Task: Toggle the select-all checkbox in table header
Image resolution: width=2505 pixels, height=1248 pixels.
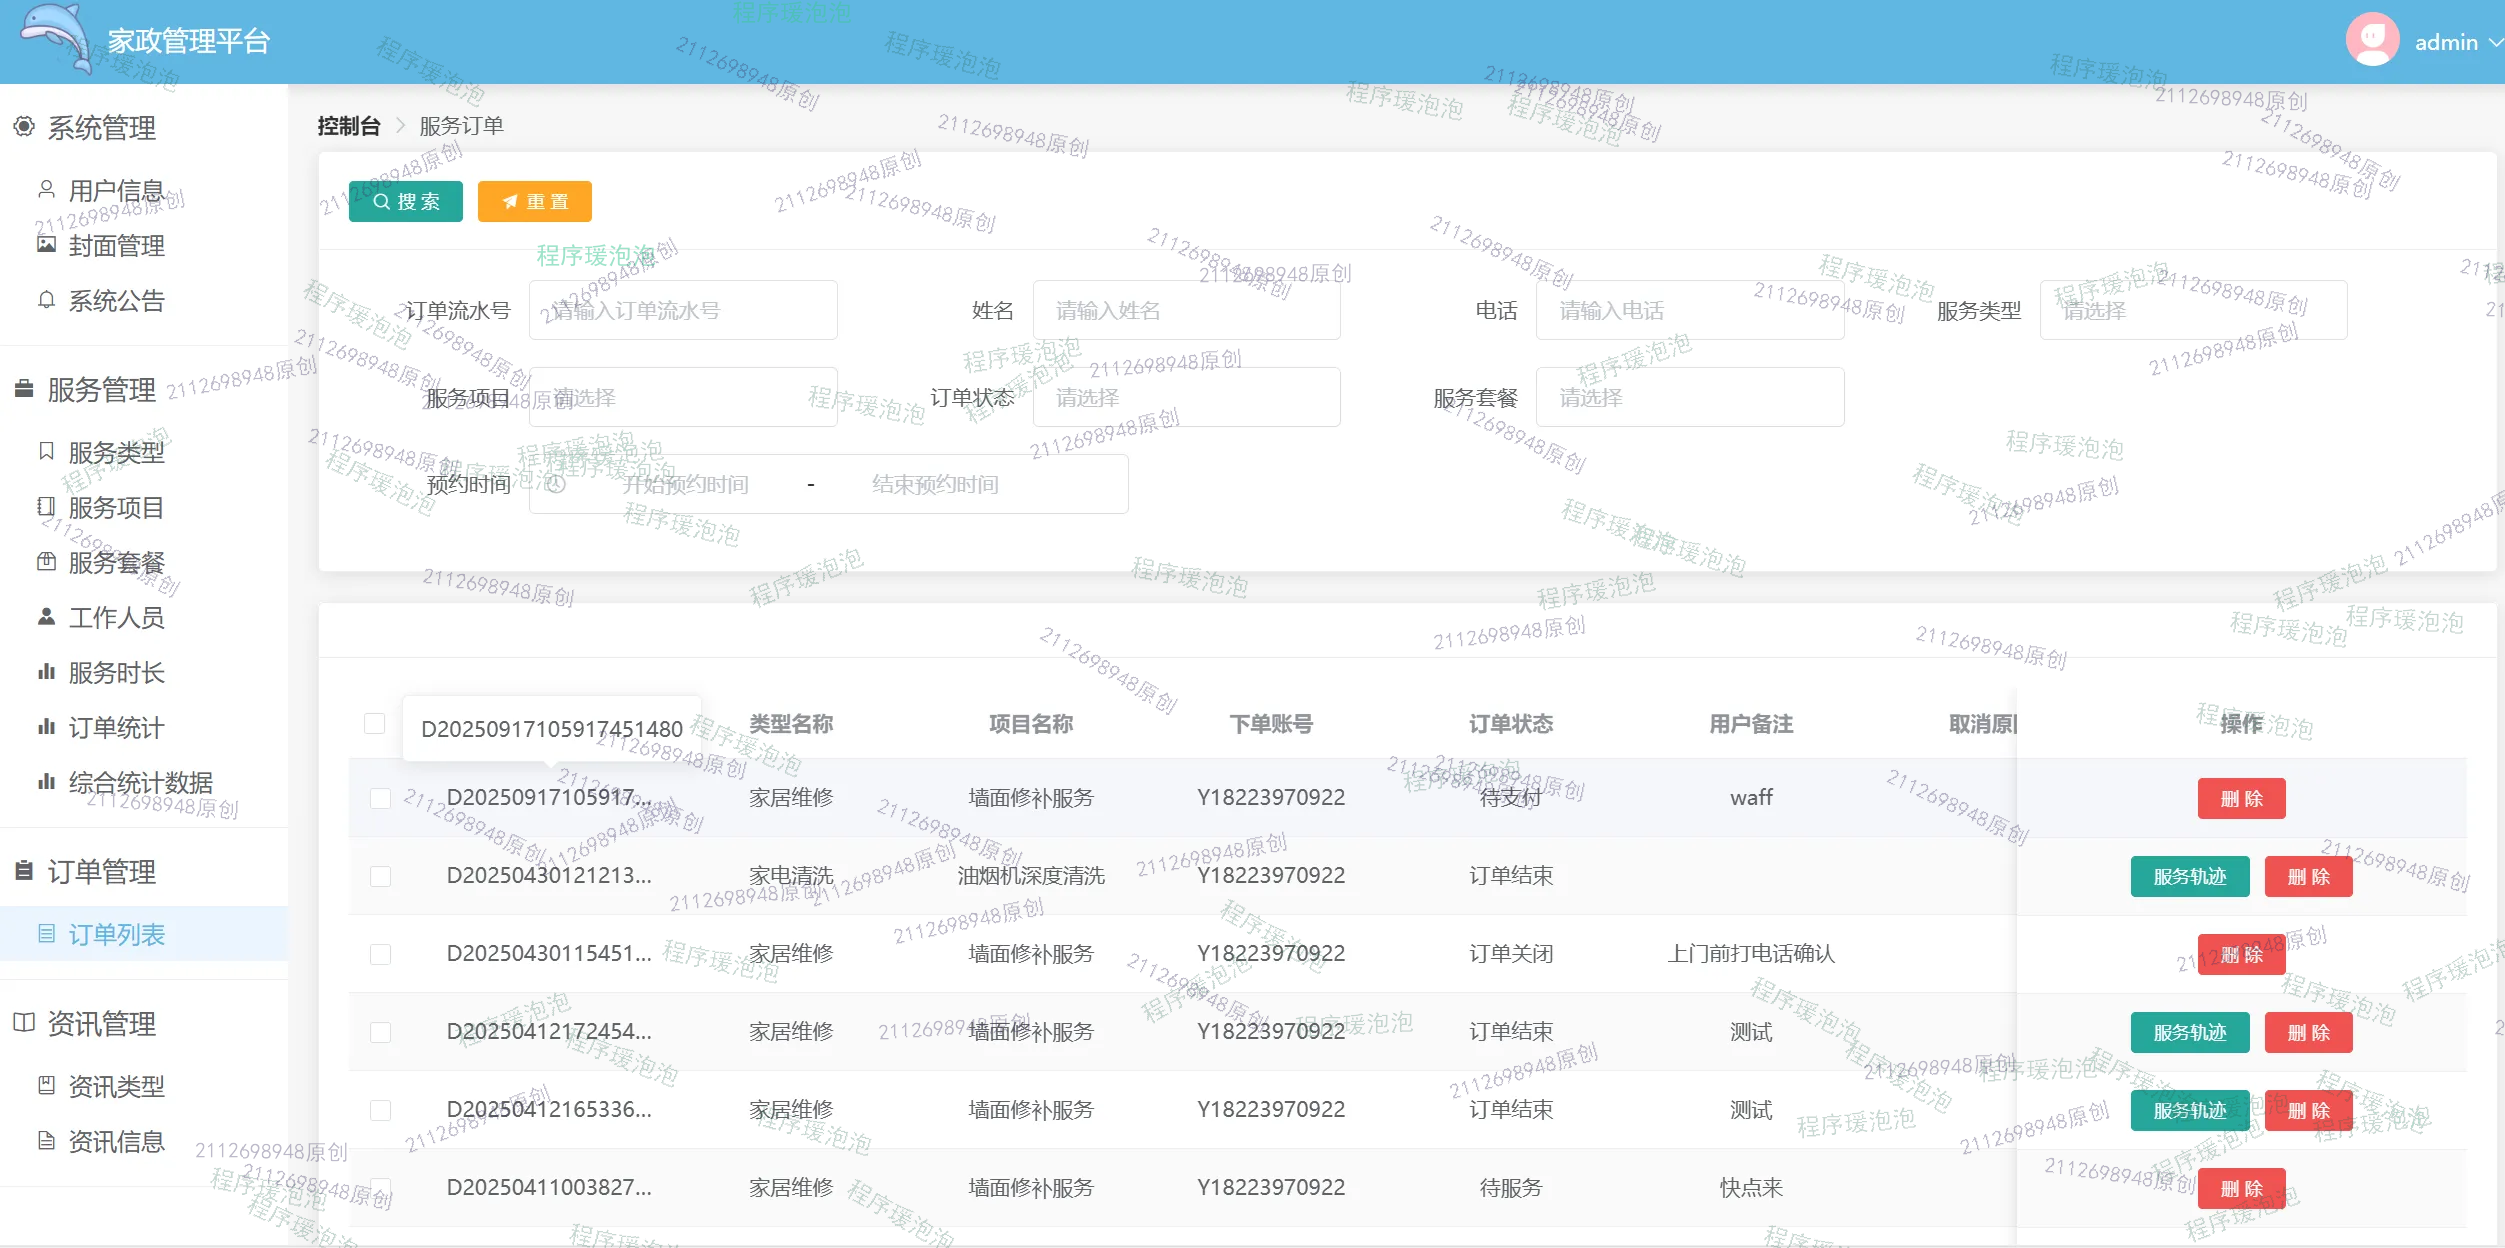Action: 375,723
